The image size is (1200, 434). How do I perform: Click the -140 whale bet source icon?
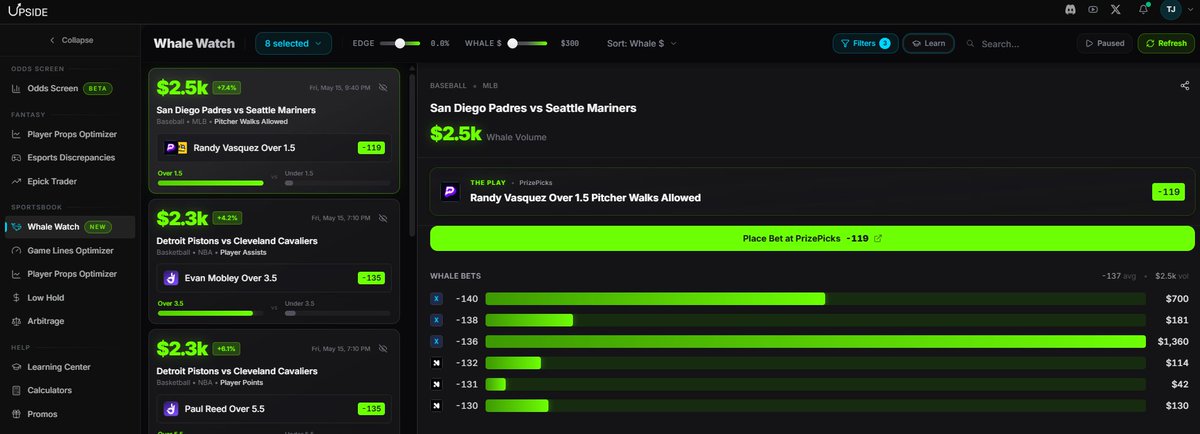click(x=436, y=299)
